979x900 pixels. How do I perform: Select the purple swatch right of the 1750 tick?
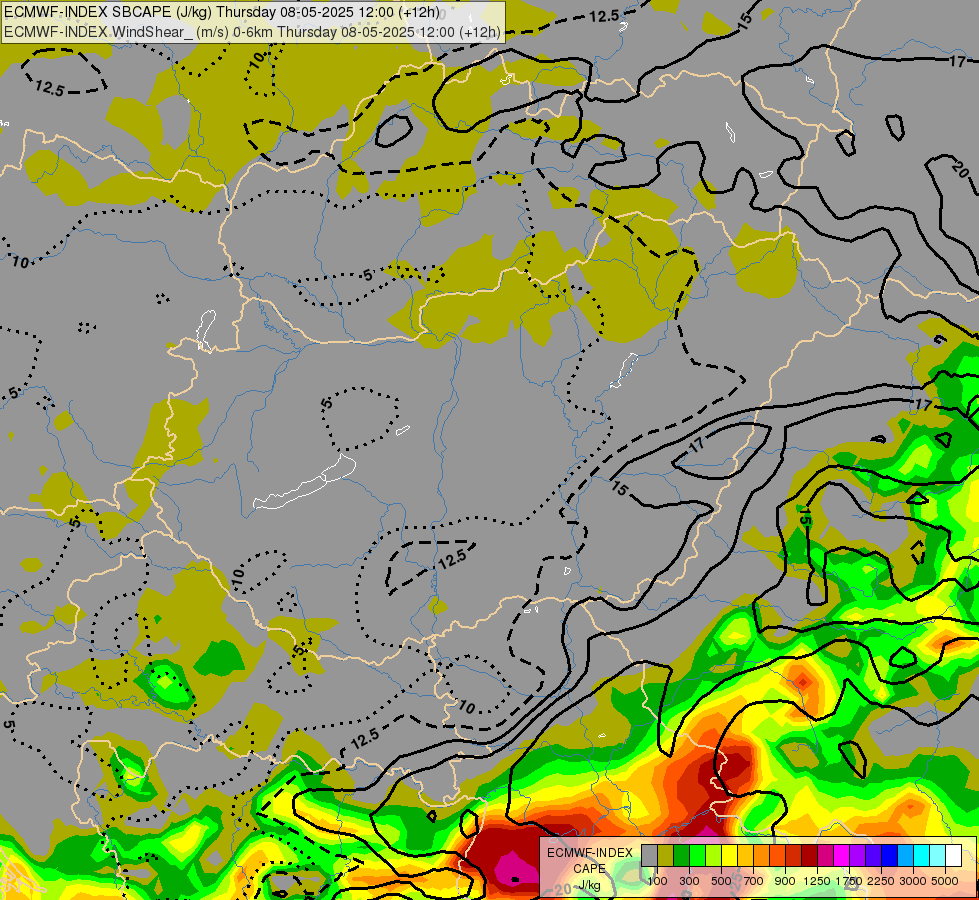tap(858, 855)
